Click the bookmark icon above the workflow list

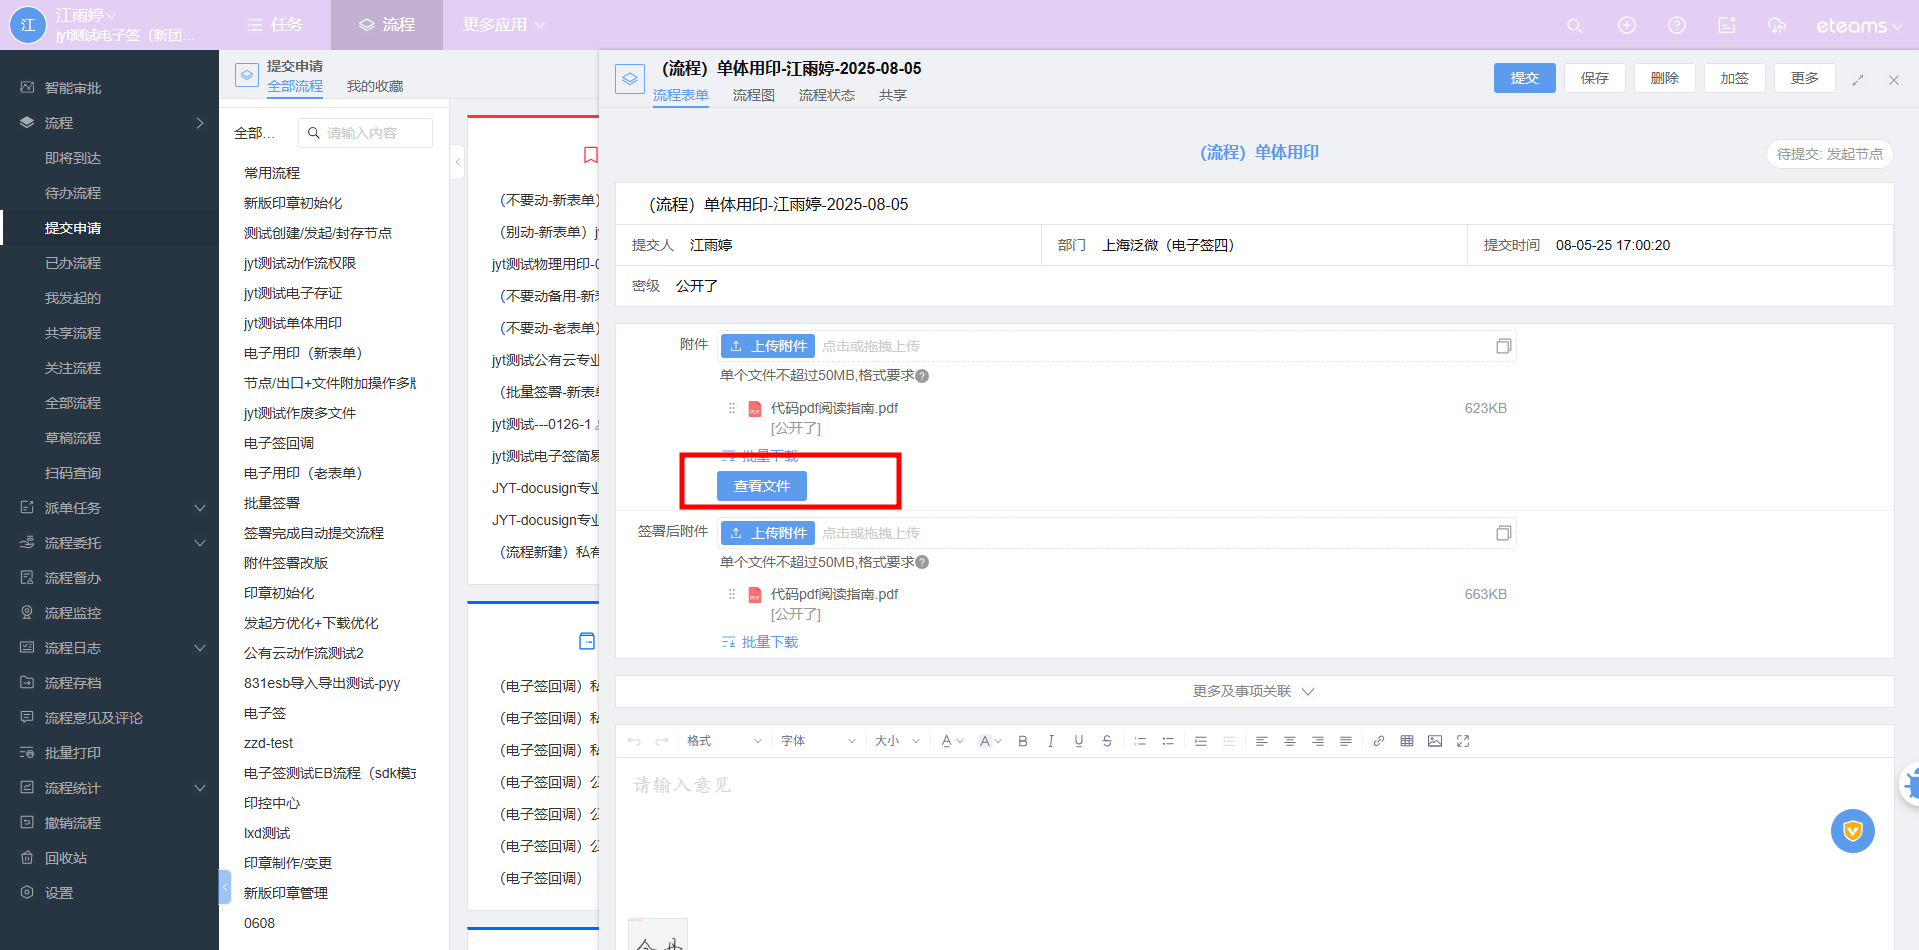click(590, 155)
